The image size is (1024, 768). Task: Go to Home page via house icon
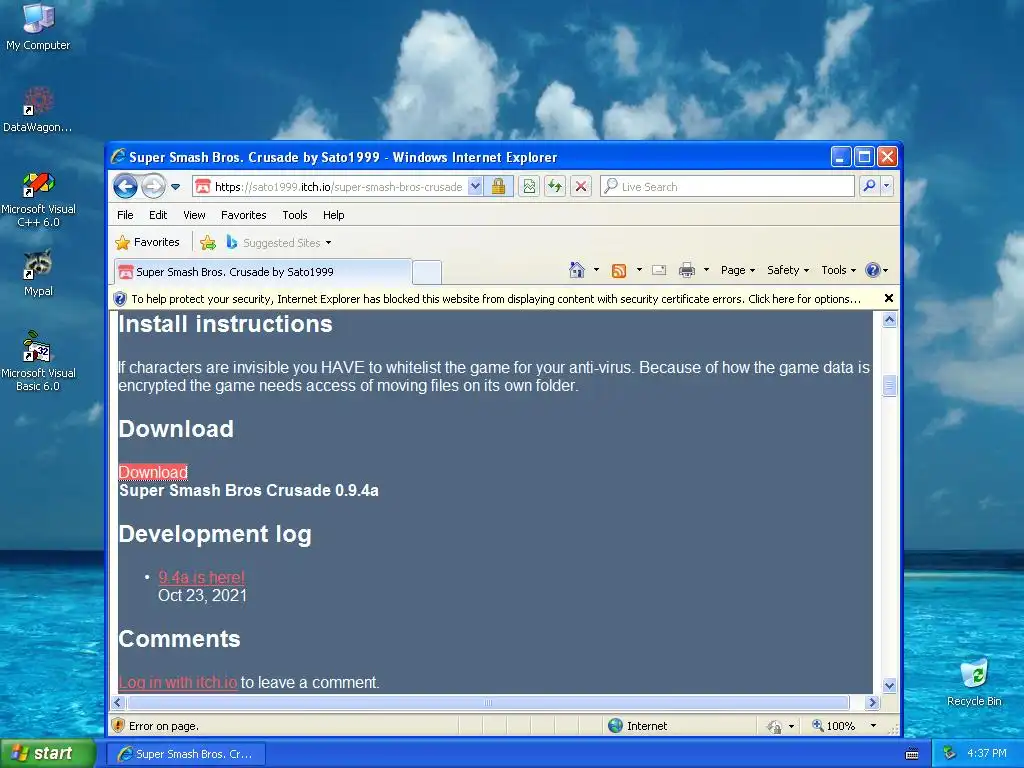click(577, 270)
